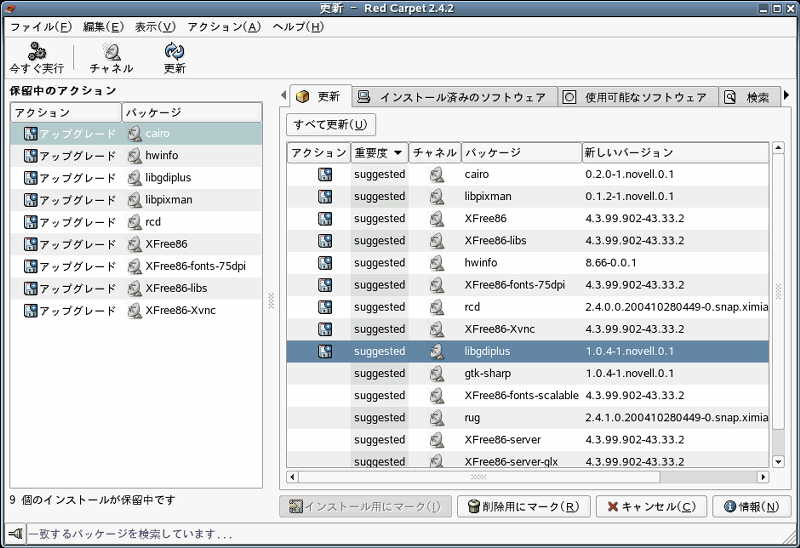Click package icon beside libpixman in pending list
The height and width of the screenshot is (548, 800).
(x=135, y=200)
